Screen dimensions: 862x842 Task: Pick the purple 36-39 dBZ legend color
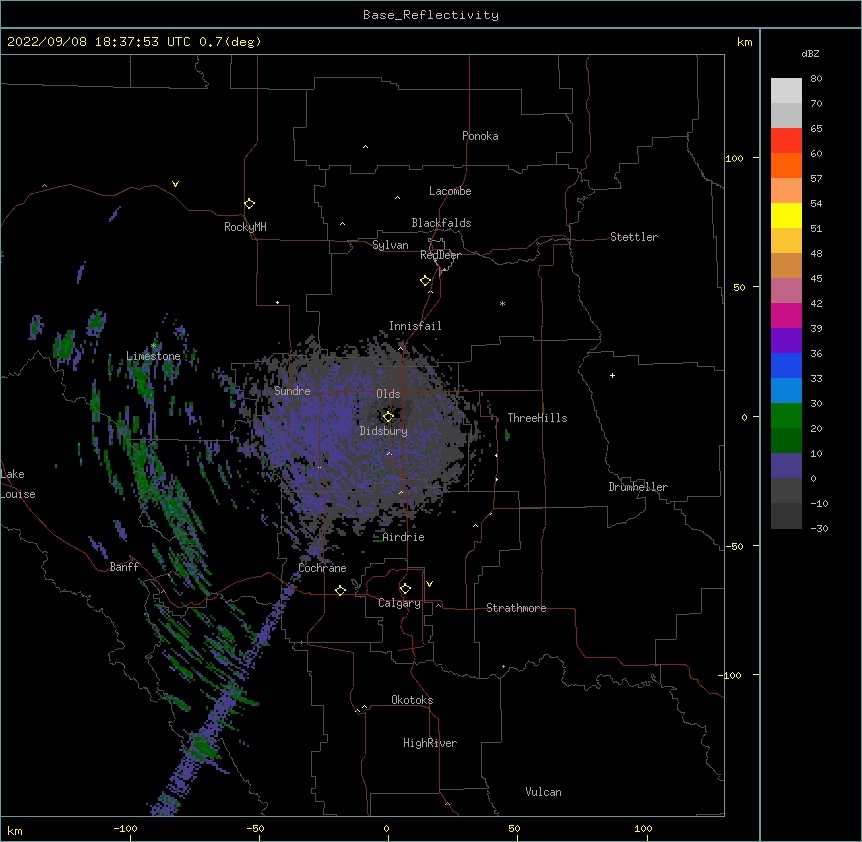(x=786, y=341)
